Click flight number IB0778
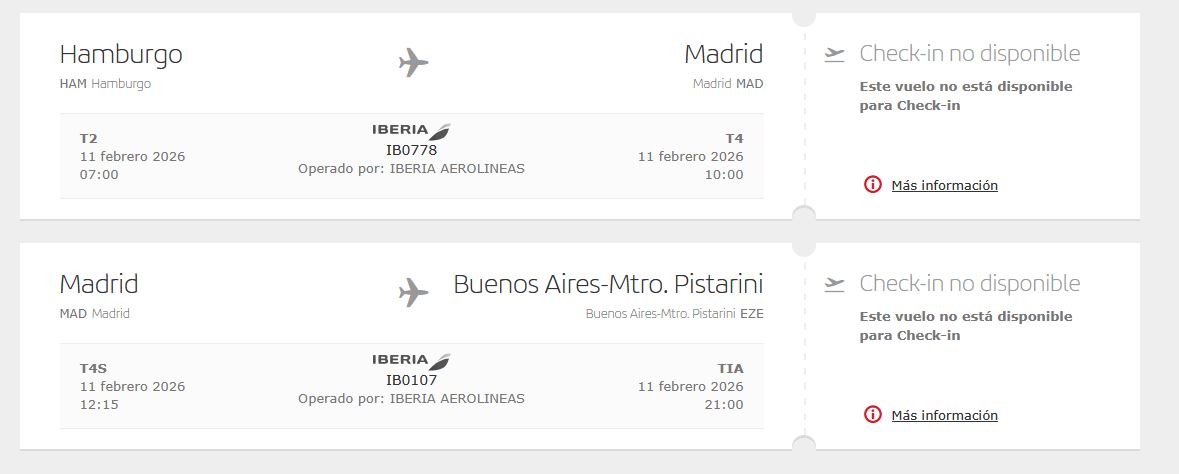Screen dimensions: 1179x474 411,150
